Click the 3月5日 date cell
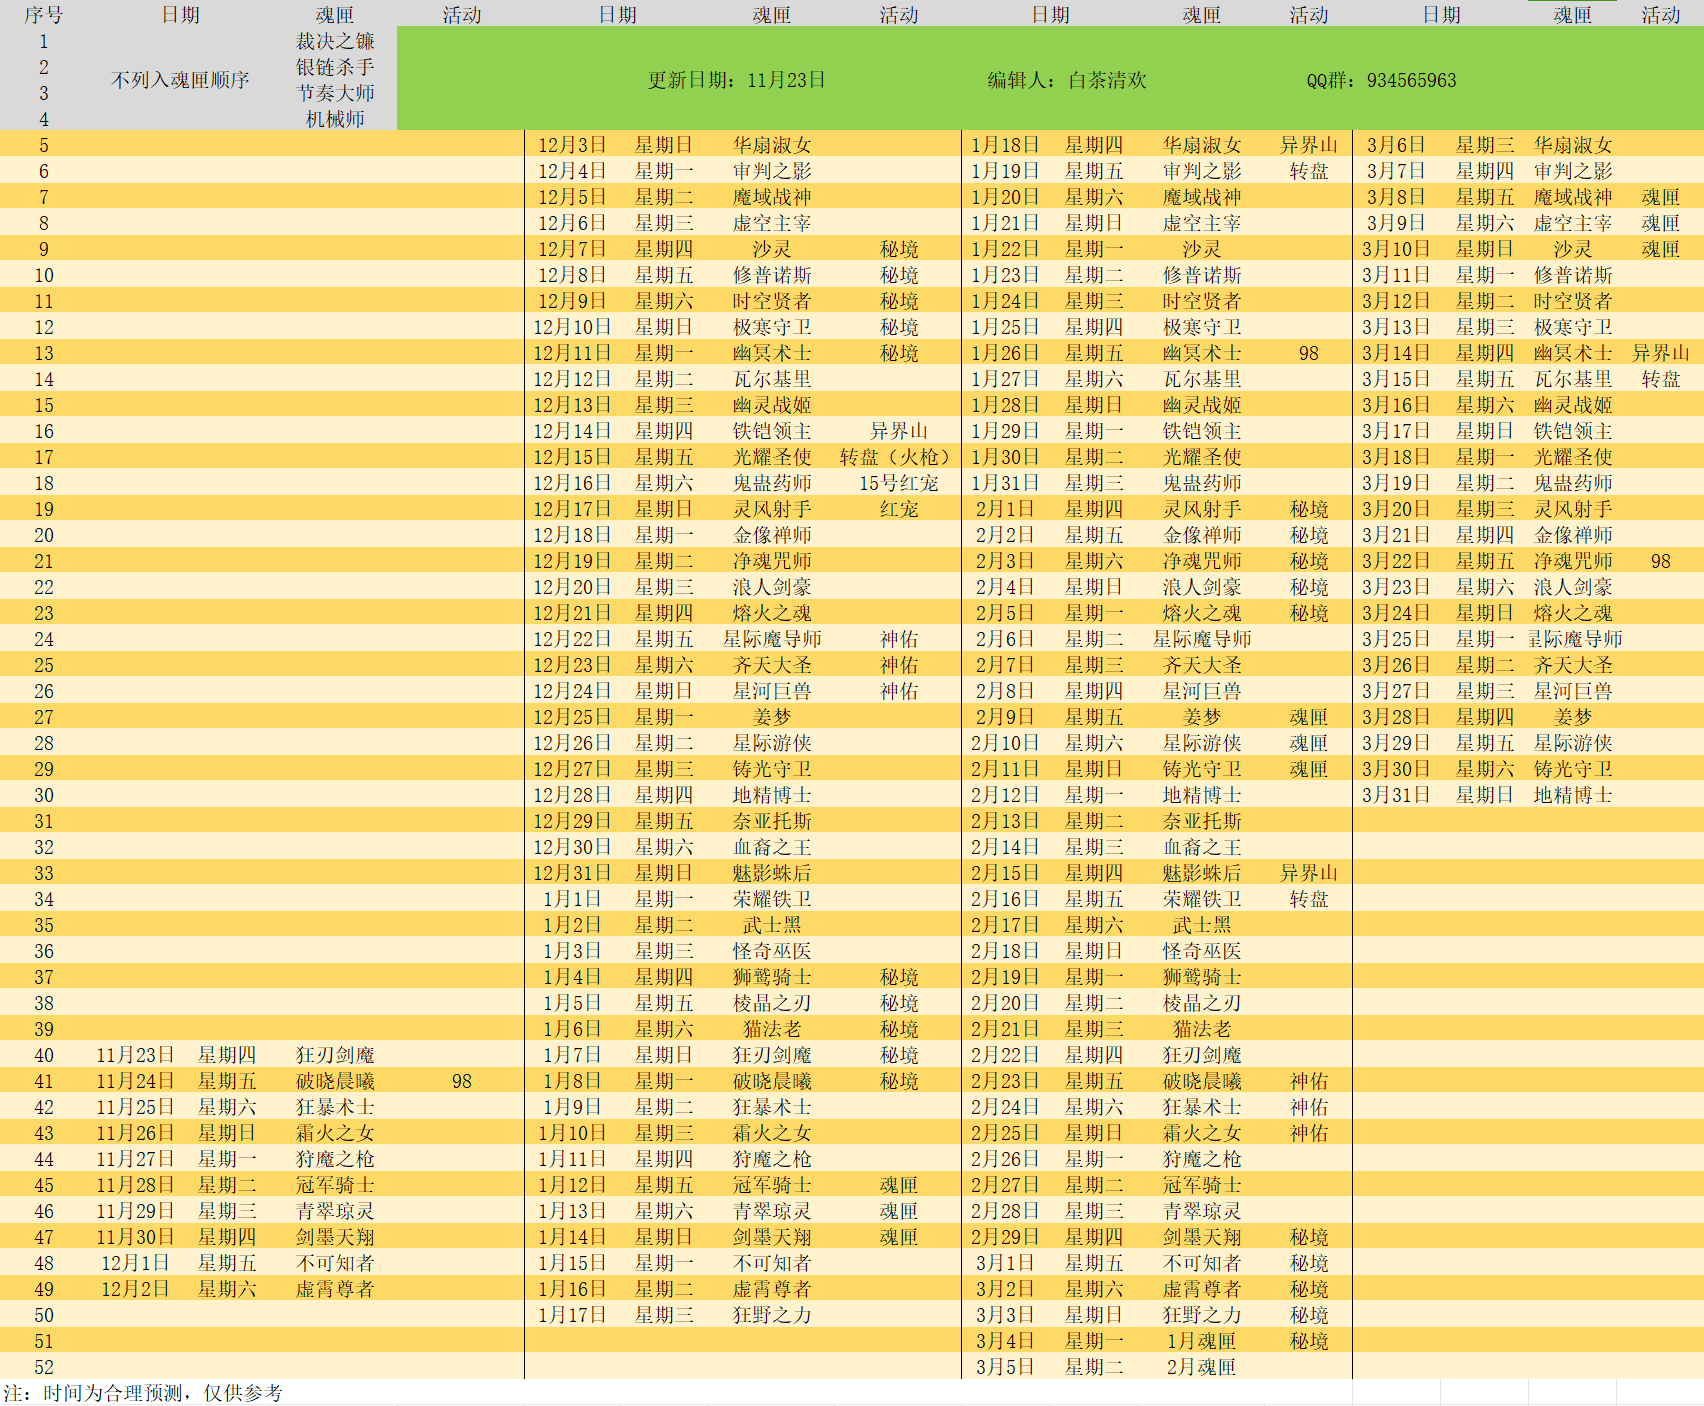 coord(1005,1367)
